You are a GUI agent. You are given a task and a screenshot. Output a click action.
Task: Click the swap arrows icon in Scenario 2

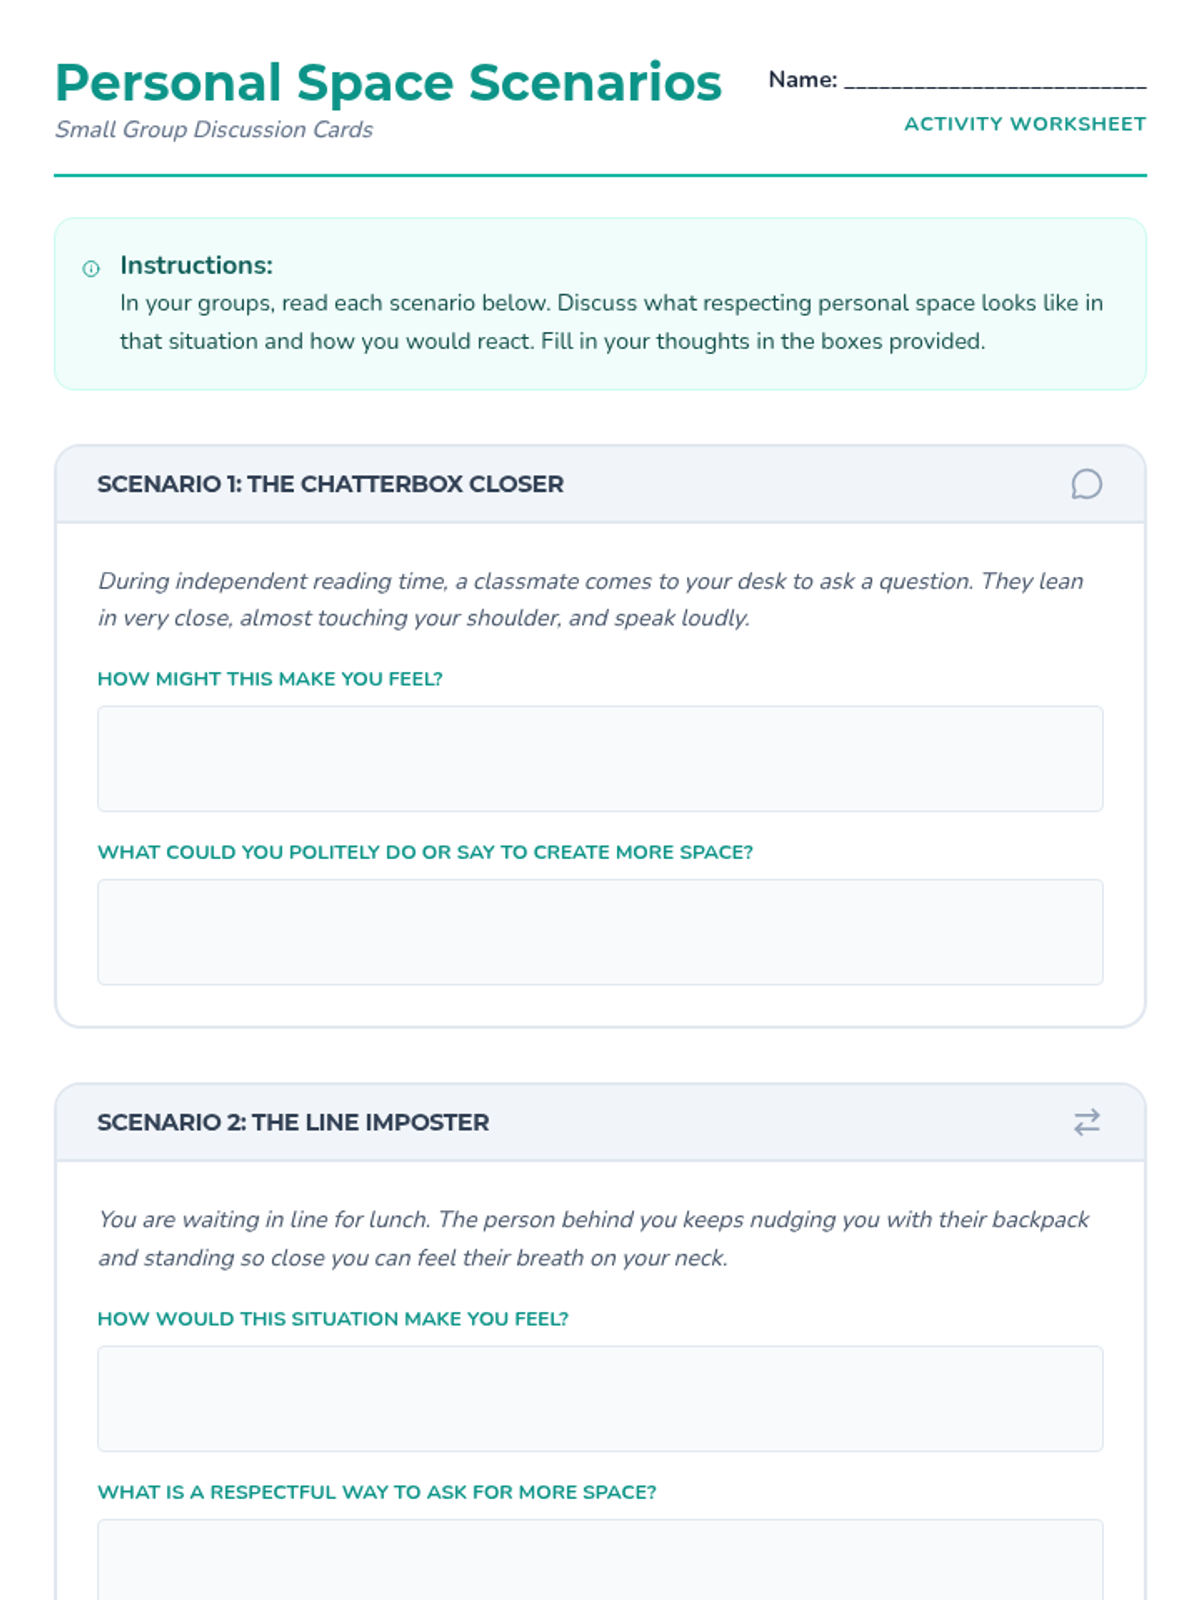[1086, 1122]
